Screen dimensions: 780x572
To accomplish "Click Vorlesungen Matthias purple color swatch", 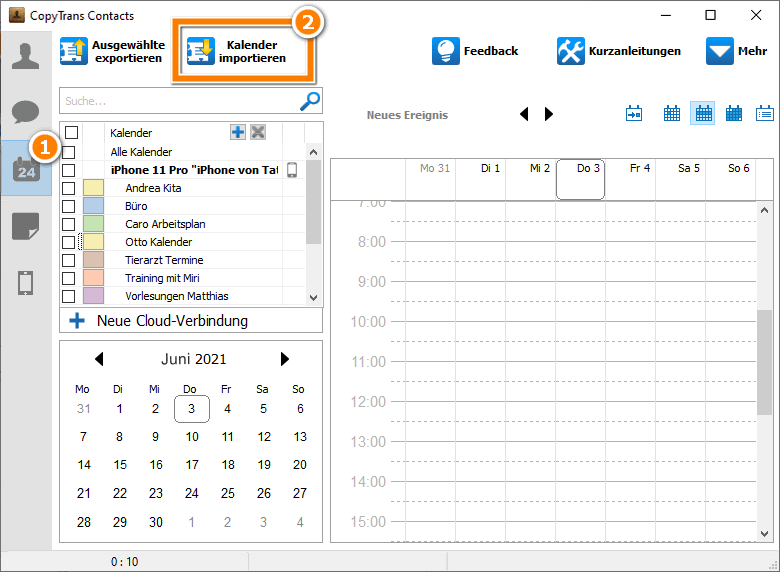I will point(94,296).
